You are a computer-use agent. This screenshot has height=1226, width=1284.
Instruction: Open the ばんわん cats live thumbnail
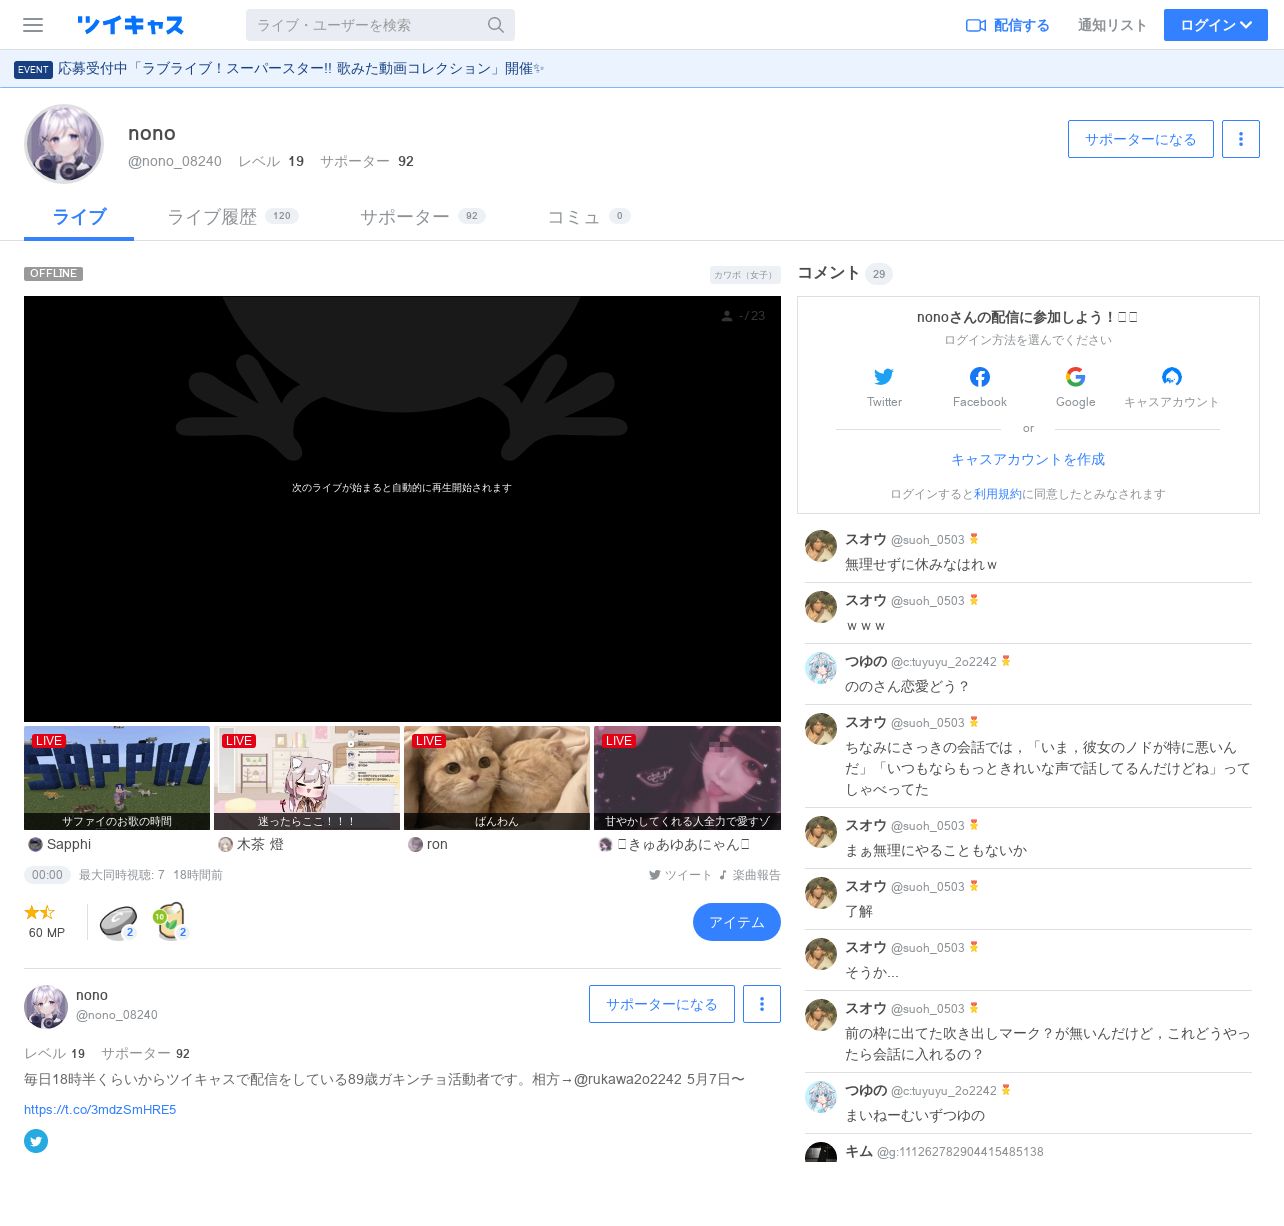(497, 778)
